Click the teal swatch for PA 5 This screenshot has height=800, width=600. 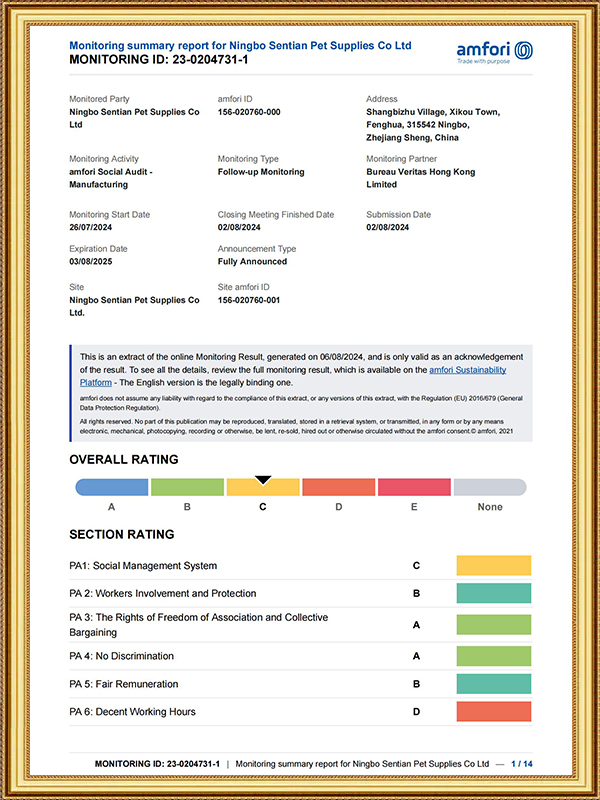point(494,684)
